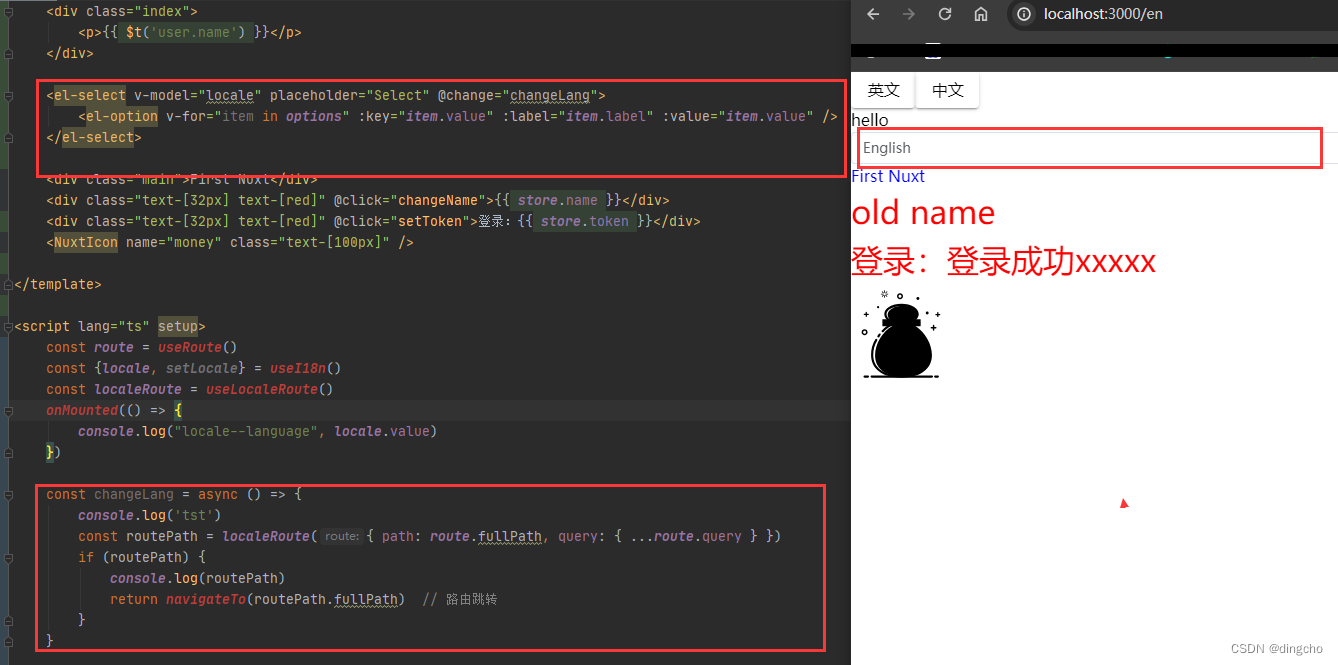Click the red 登录 login text
The height and width of the screenshot is (665, 1338).
coord(1002,260)
